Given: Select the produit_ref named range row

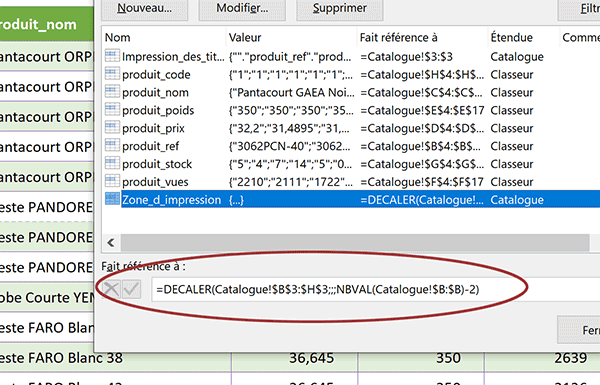Looking at the screenshot, I should 351,146.
